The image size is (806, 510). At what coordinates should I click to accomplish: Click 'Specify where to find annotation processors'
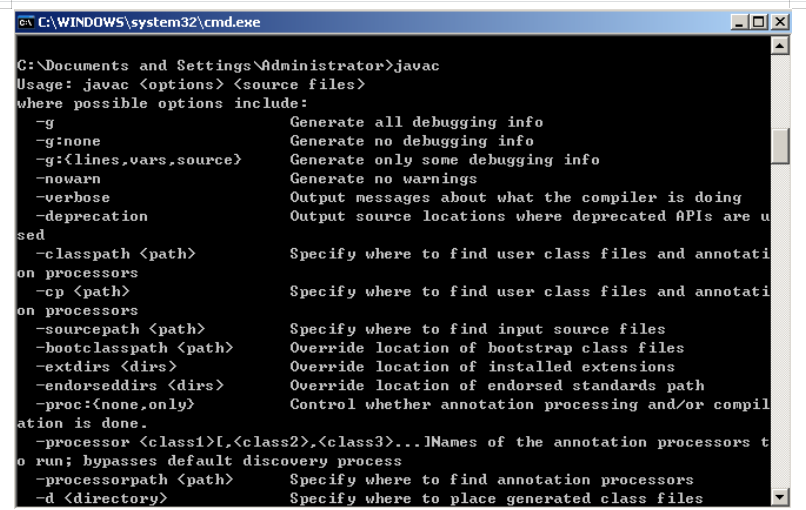(491, 480)
